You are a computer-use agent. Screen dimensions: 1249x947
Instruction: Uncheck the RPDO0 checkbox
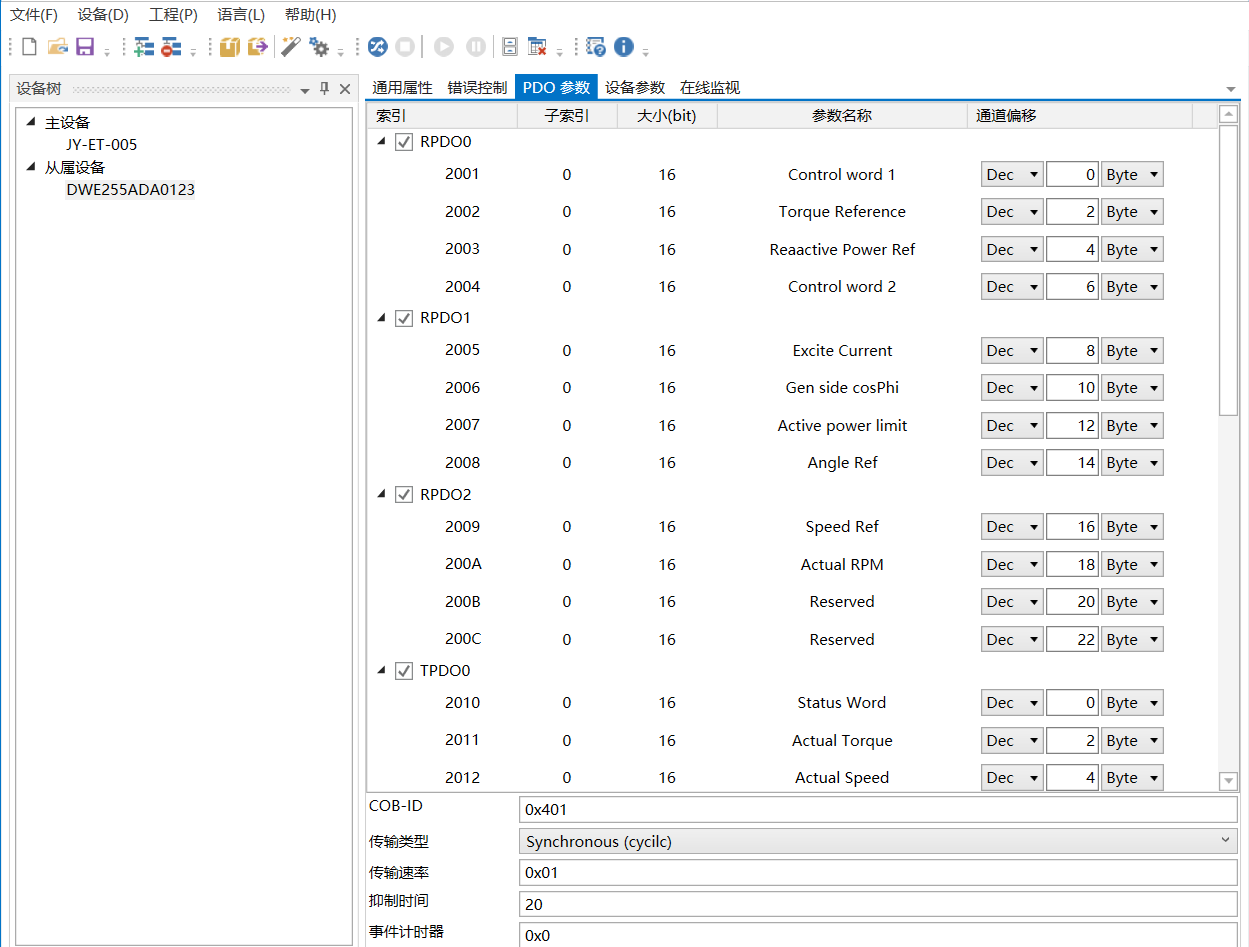point(404,142)
